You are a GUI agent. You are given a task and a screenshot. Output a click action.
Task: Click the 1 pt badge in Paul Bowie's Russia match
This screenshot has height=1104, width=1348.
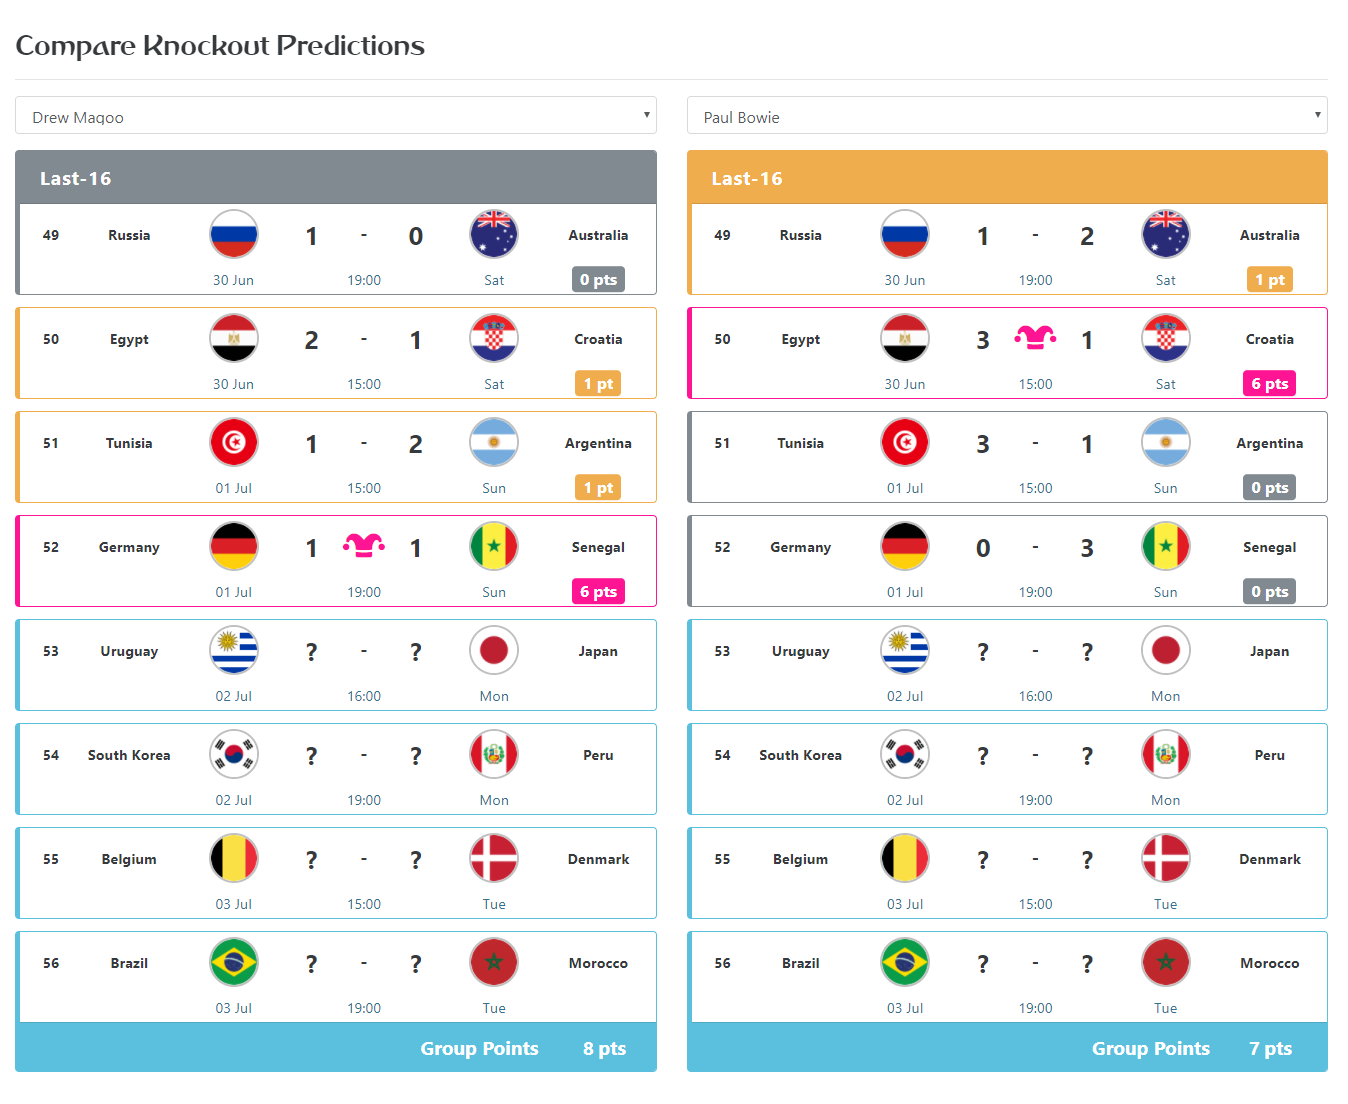click(x=1270, y=280)
